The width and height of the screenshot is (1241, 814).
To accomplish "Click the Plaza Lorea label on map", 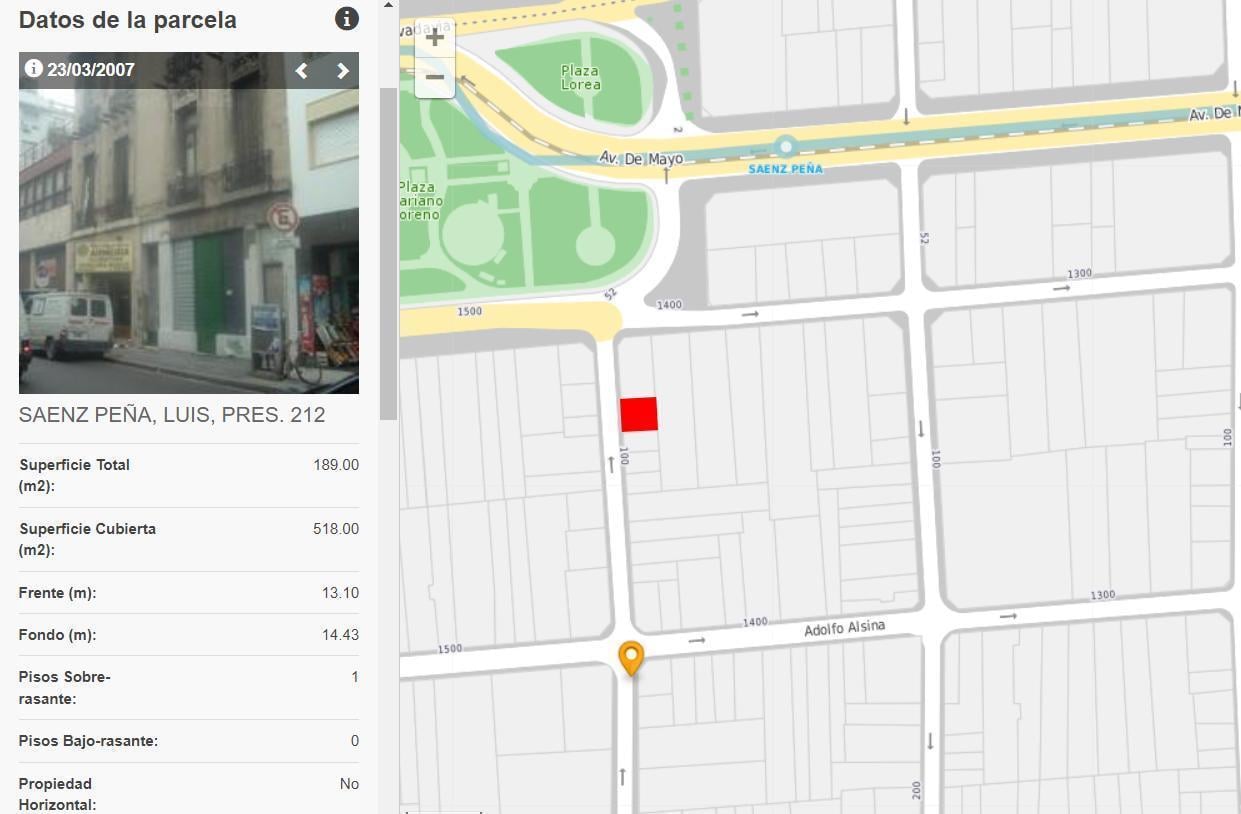I will [x=580, y=78].
